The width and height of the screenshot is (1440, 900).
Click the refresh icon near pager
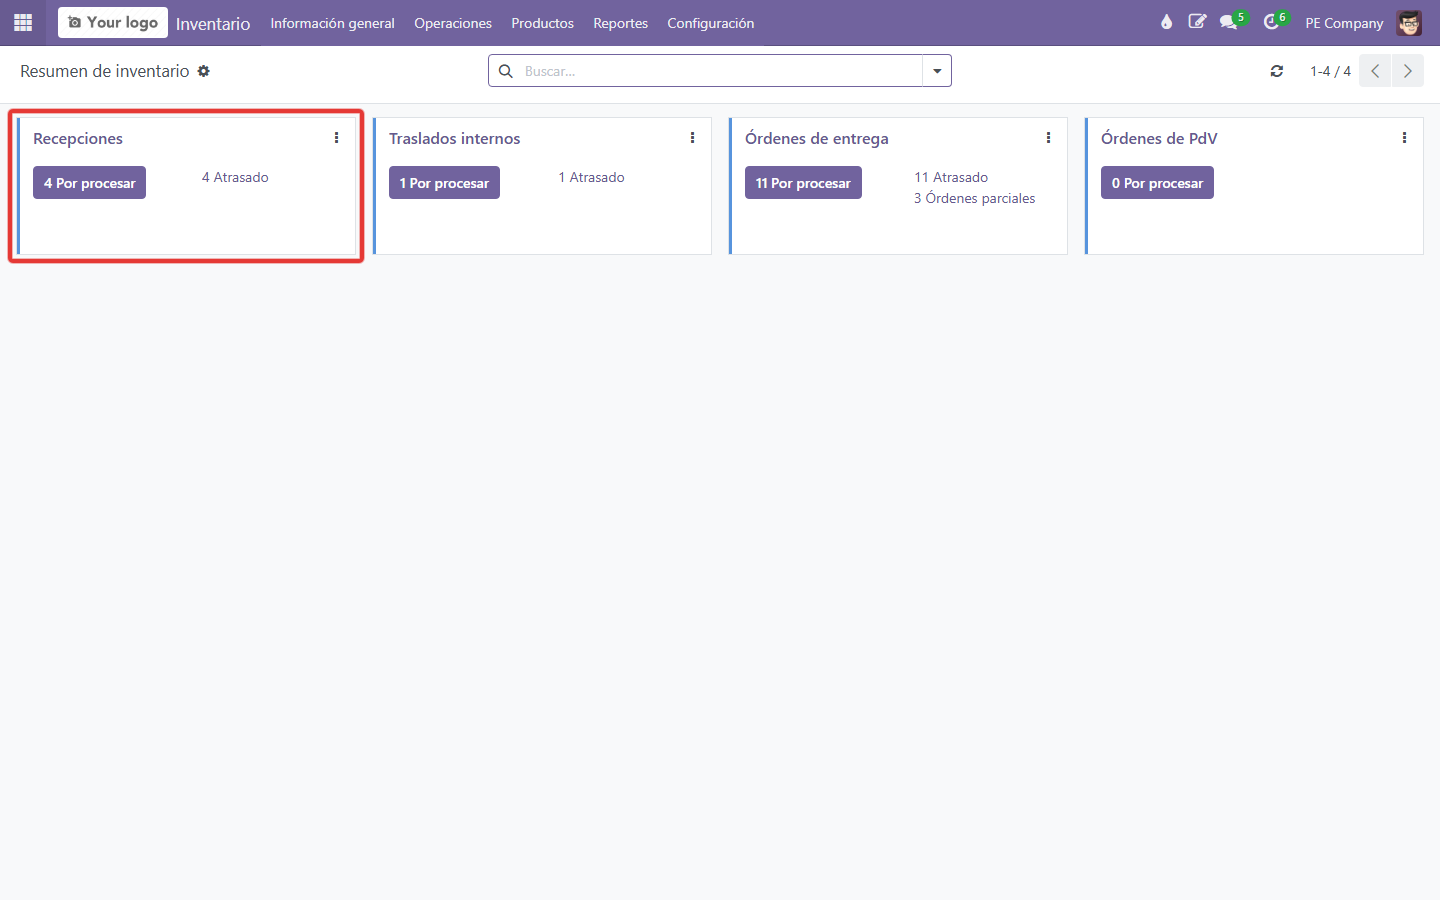(x=1277, y=71)
